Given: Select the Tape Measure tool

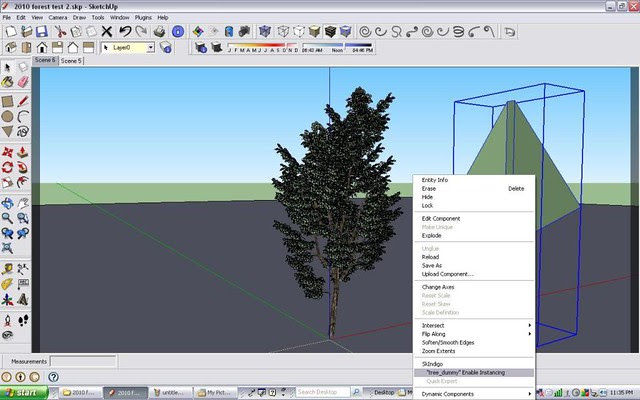Looking at the screenshot, I should (7, 269).
